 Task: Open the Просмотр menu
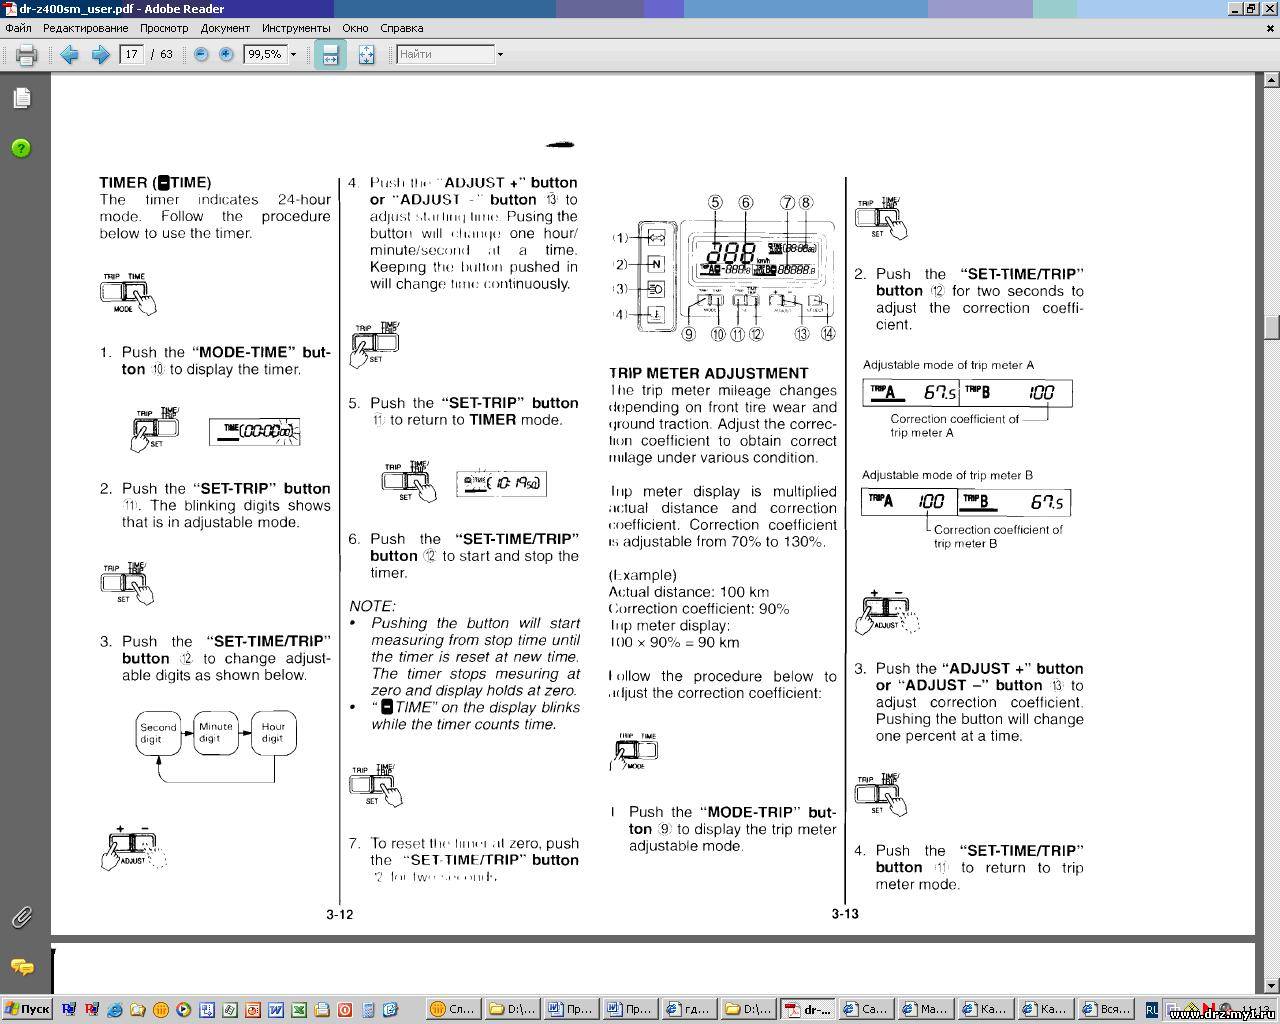[x=164, y=28]
